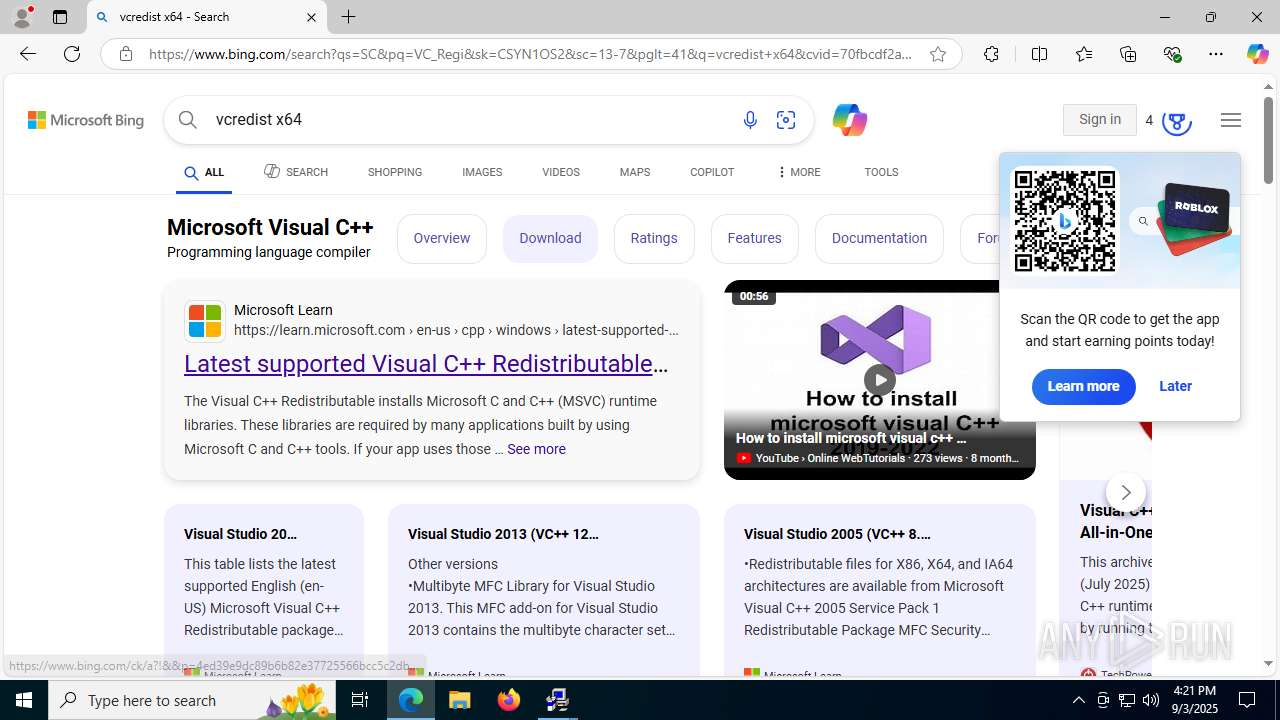This screenshot has width=1280, height=720.
Task: Search using an image icon
Action: click(786, 120)
